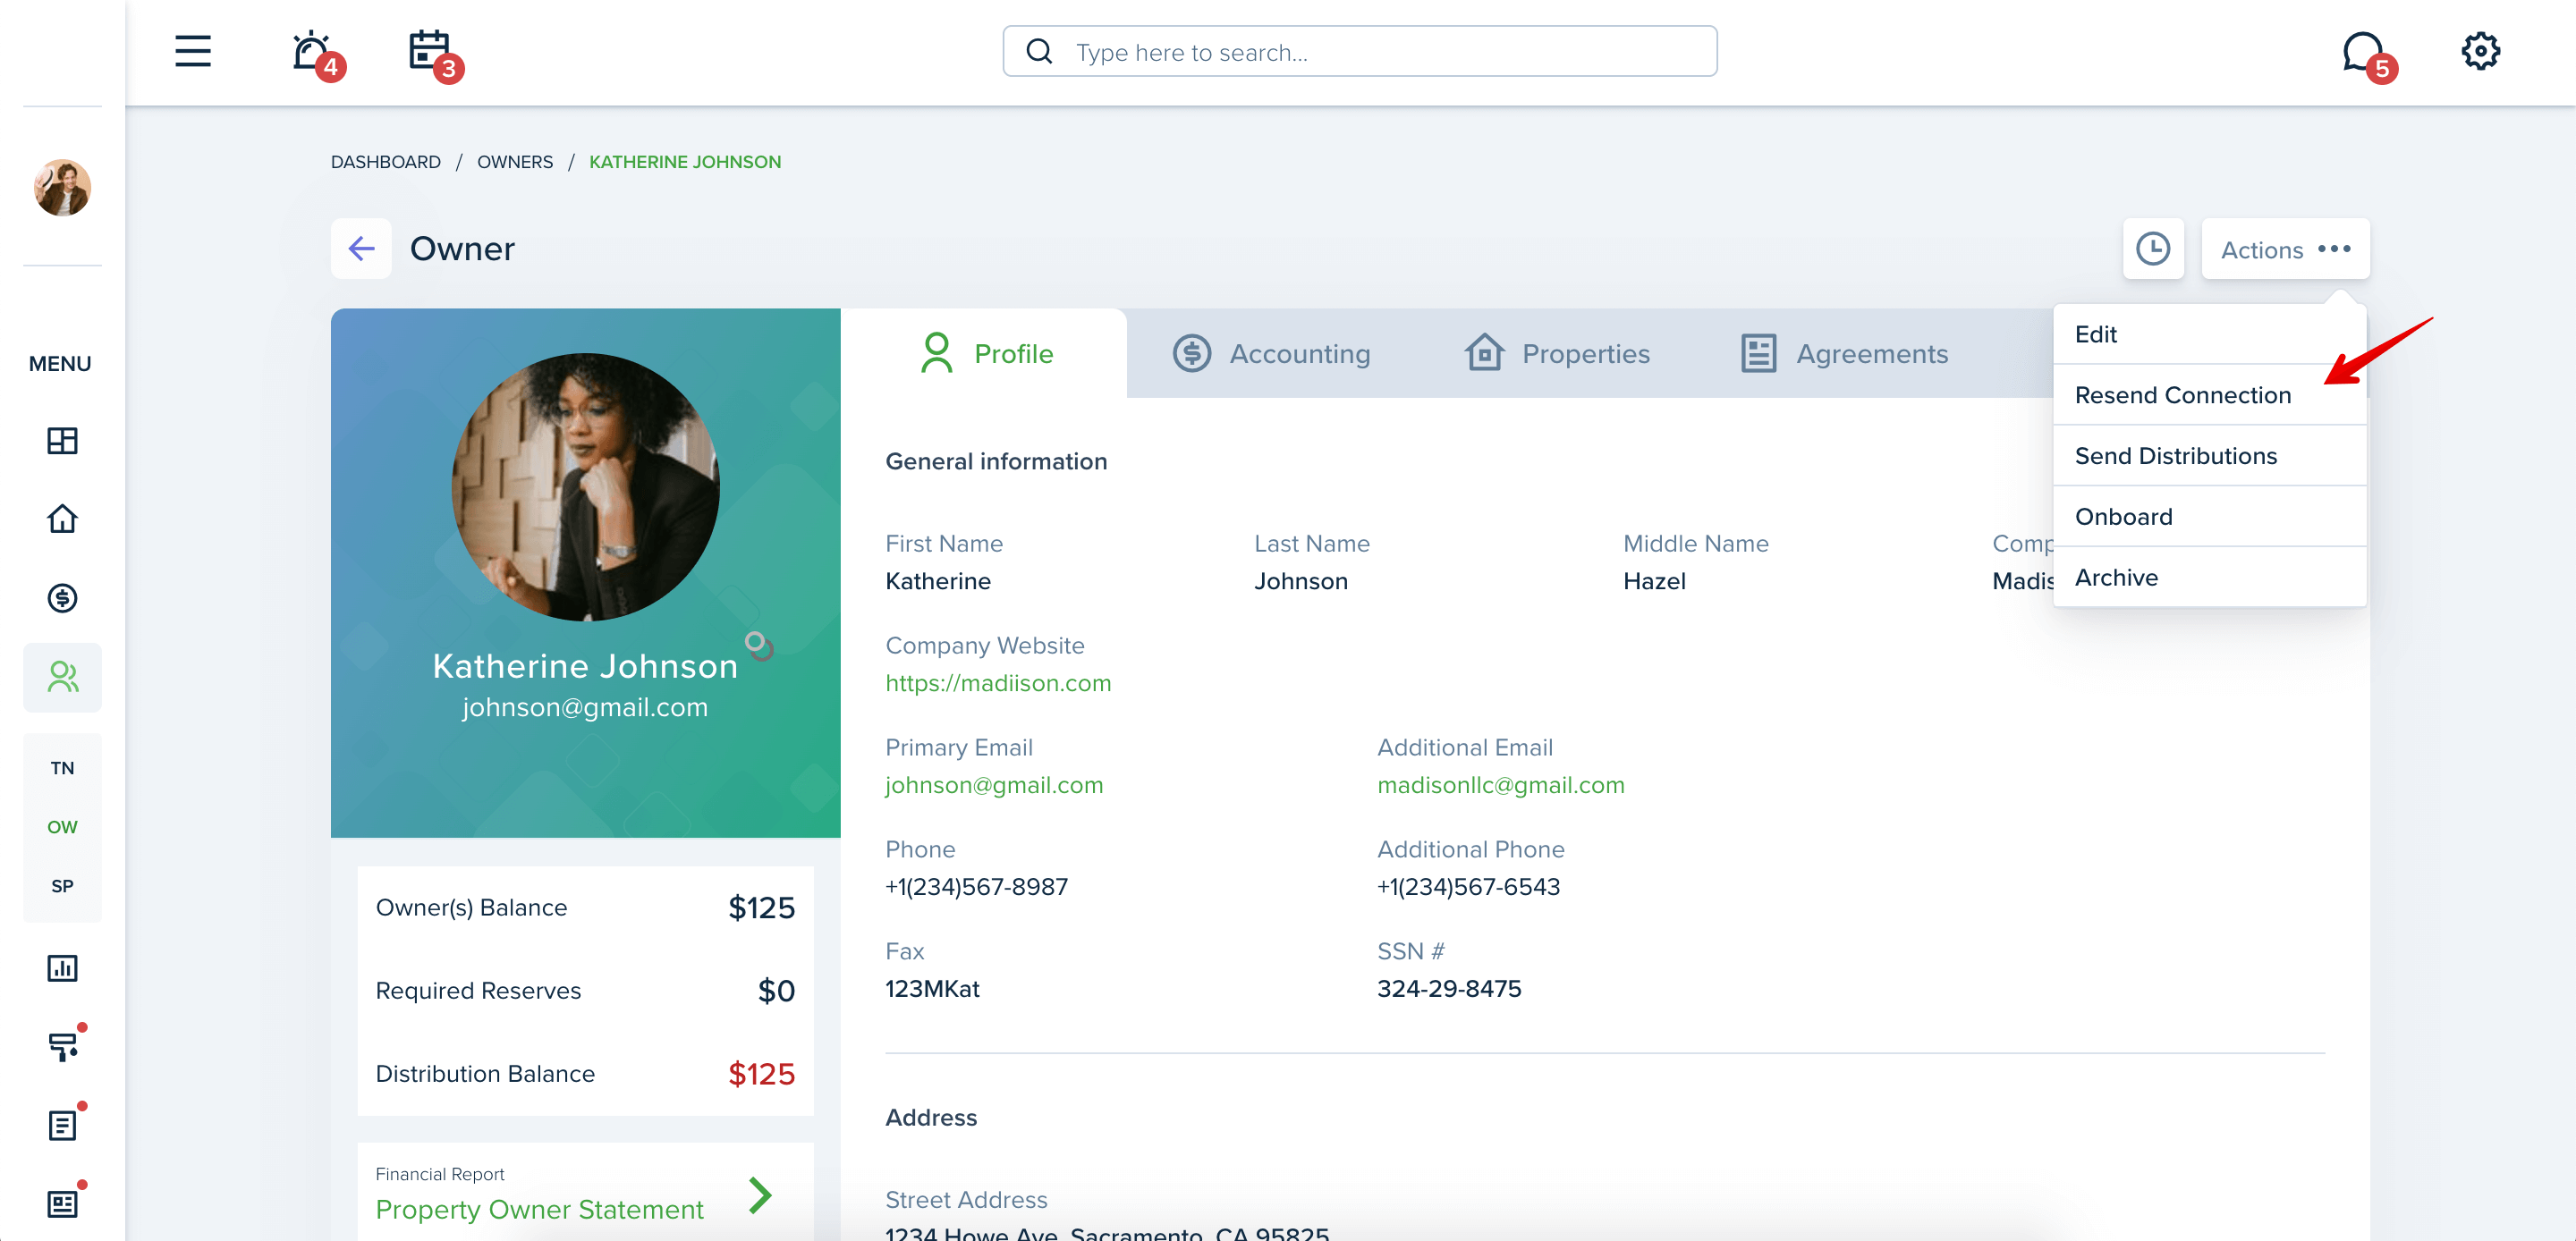Choose Onboard from Actions menu
2576x1241 pixels.
click(2209, 517)
